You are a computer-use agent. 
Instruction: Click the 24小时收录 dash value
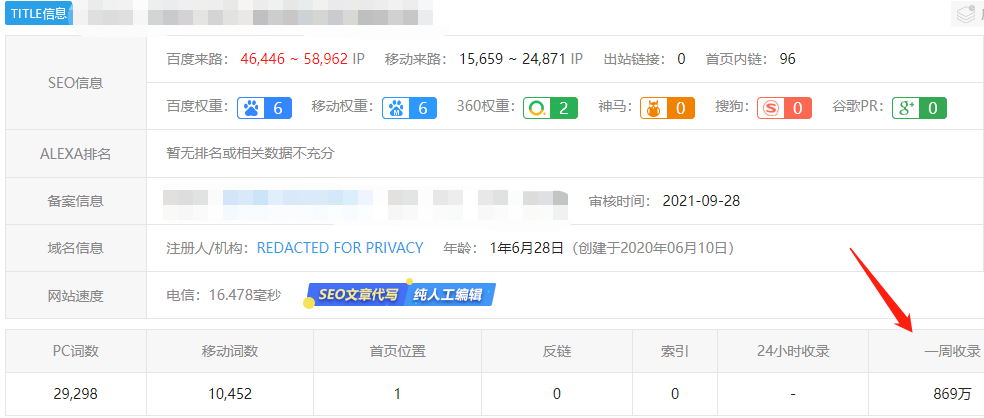click(793, 394)
